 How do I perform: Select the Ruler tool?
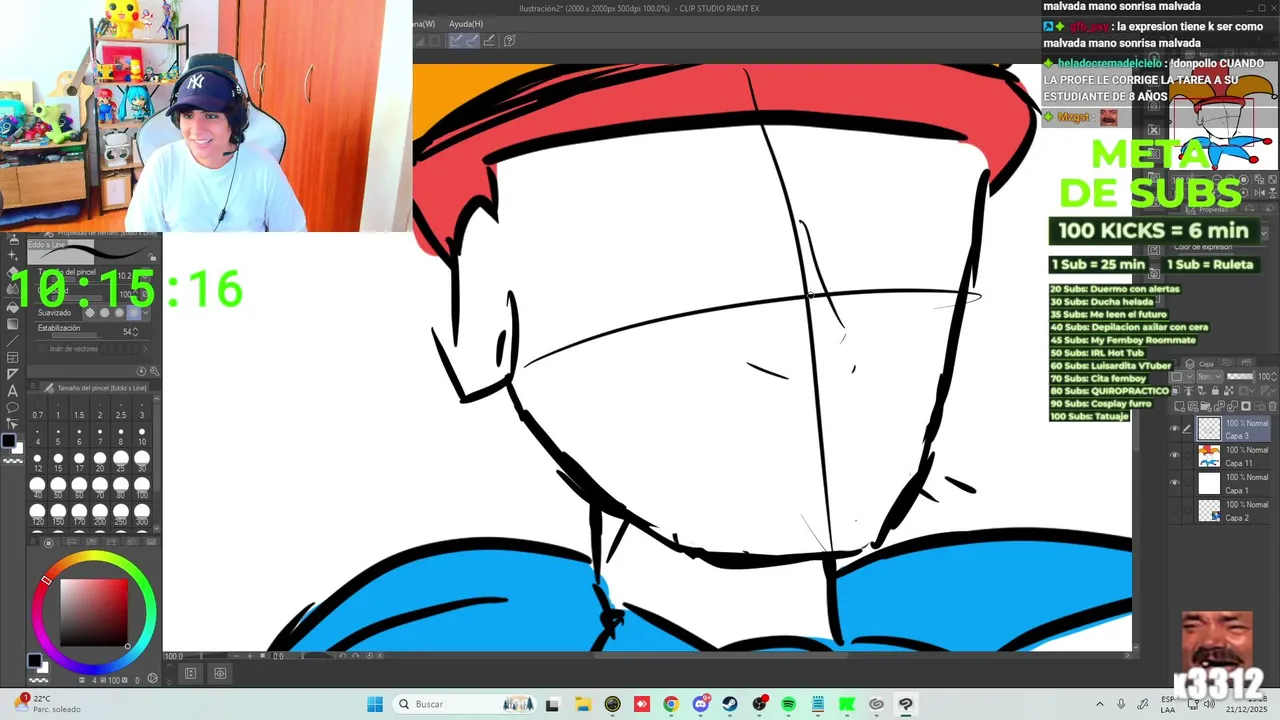click(x=13, y=374)
